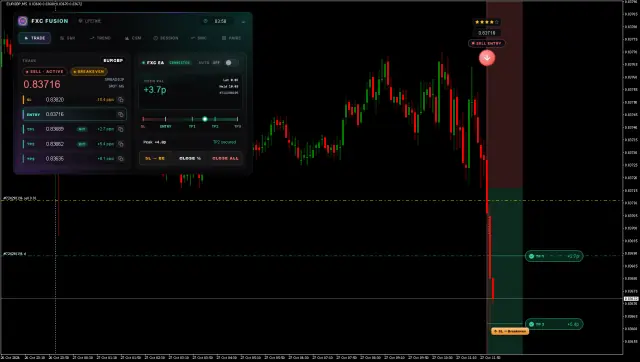
Task: Click the TP1 chart tag checkmark
Action: click(531, 256)
